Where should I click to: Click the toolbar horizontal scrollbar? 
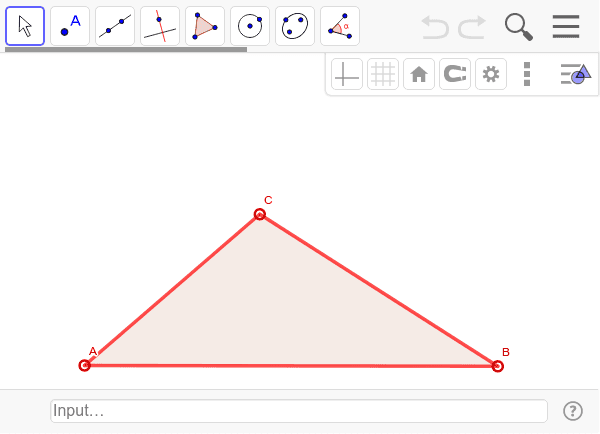click(x=126, y=49)
